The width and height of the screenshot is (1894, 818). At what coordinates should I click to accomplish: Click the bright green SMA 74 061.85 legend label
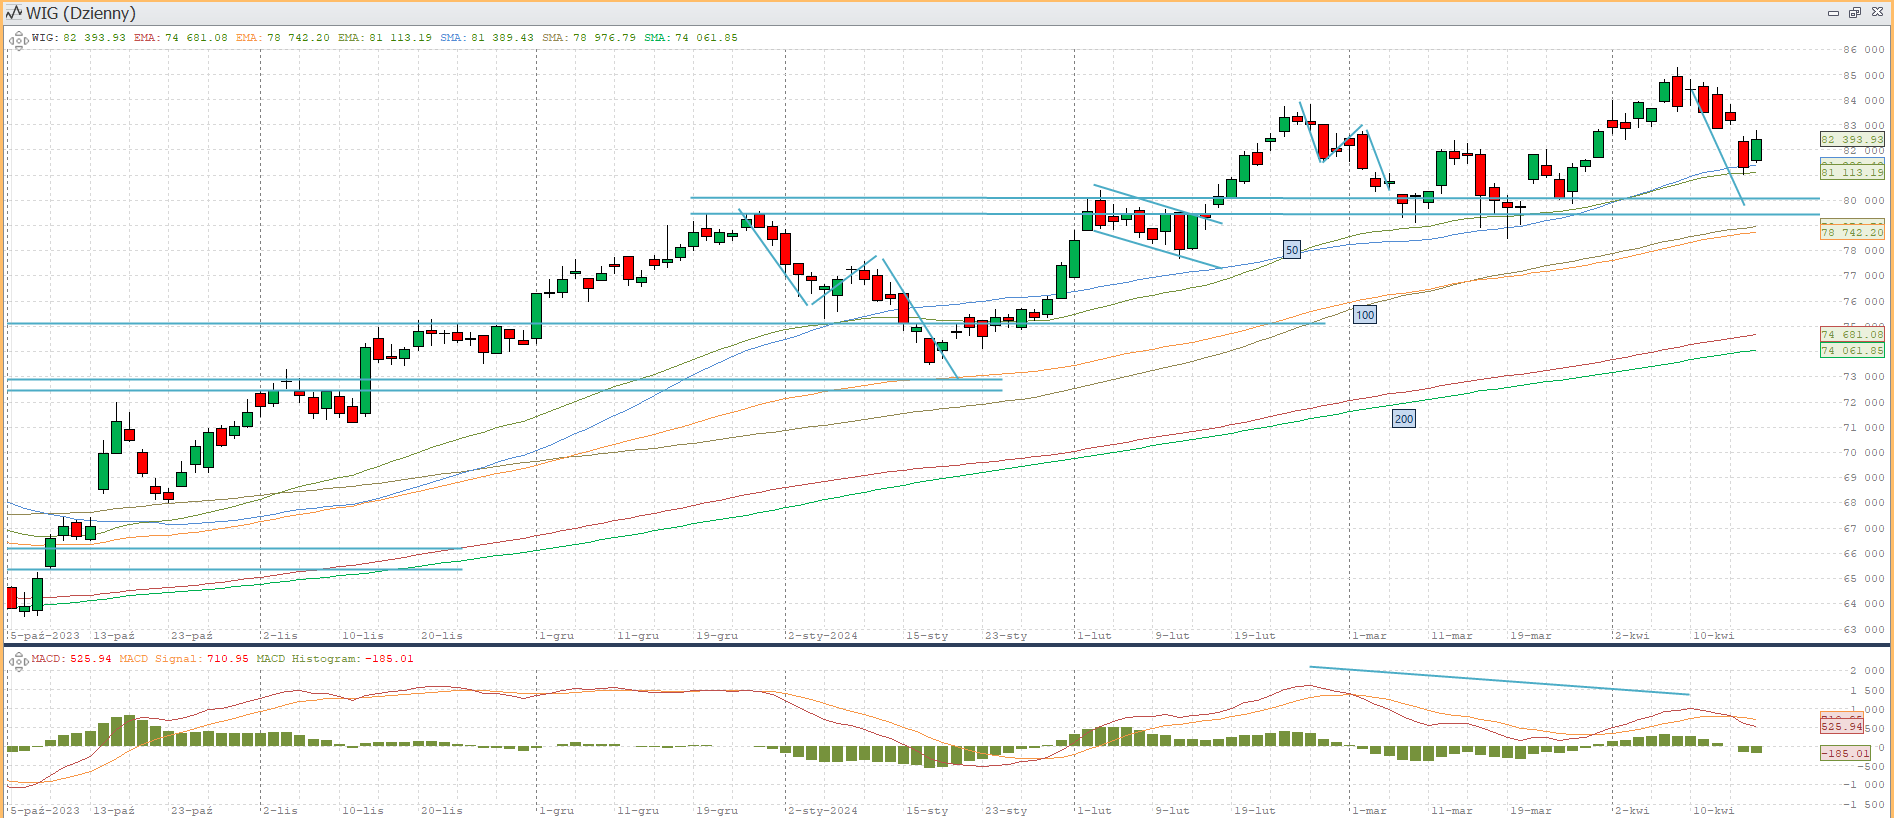(x=690, y=38)
